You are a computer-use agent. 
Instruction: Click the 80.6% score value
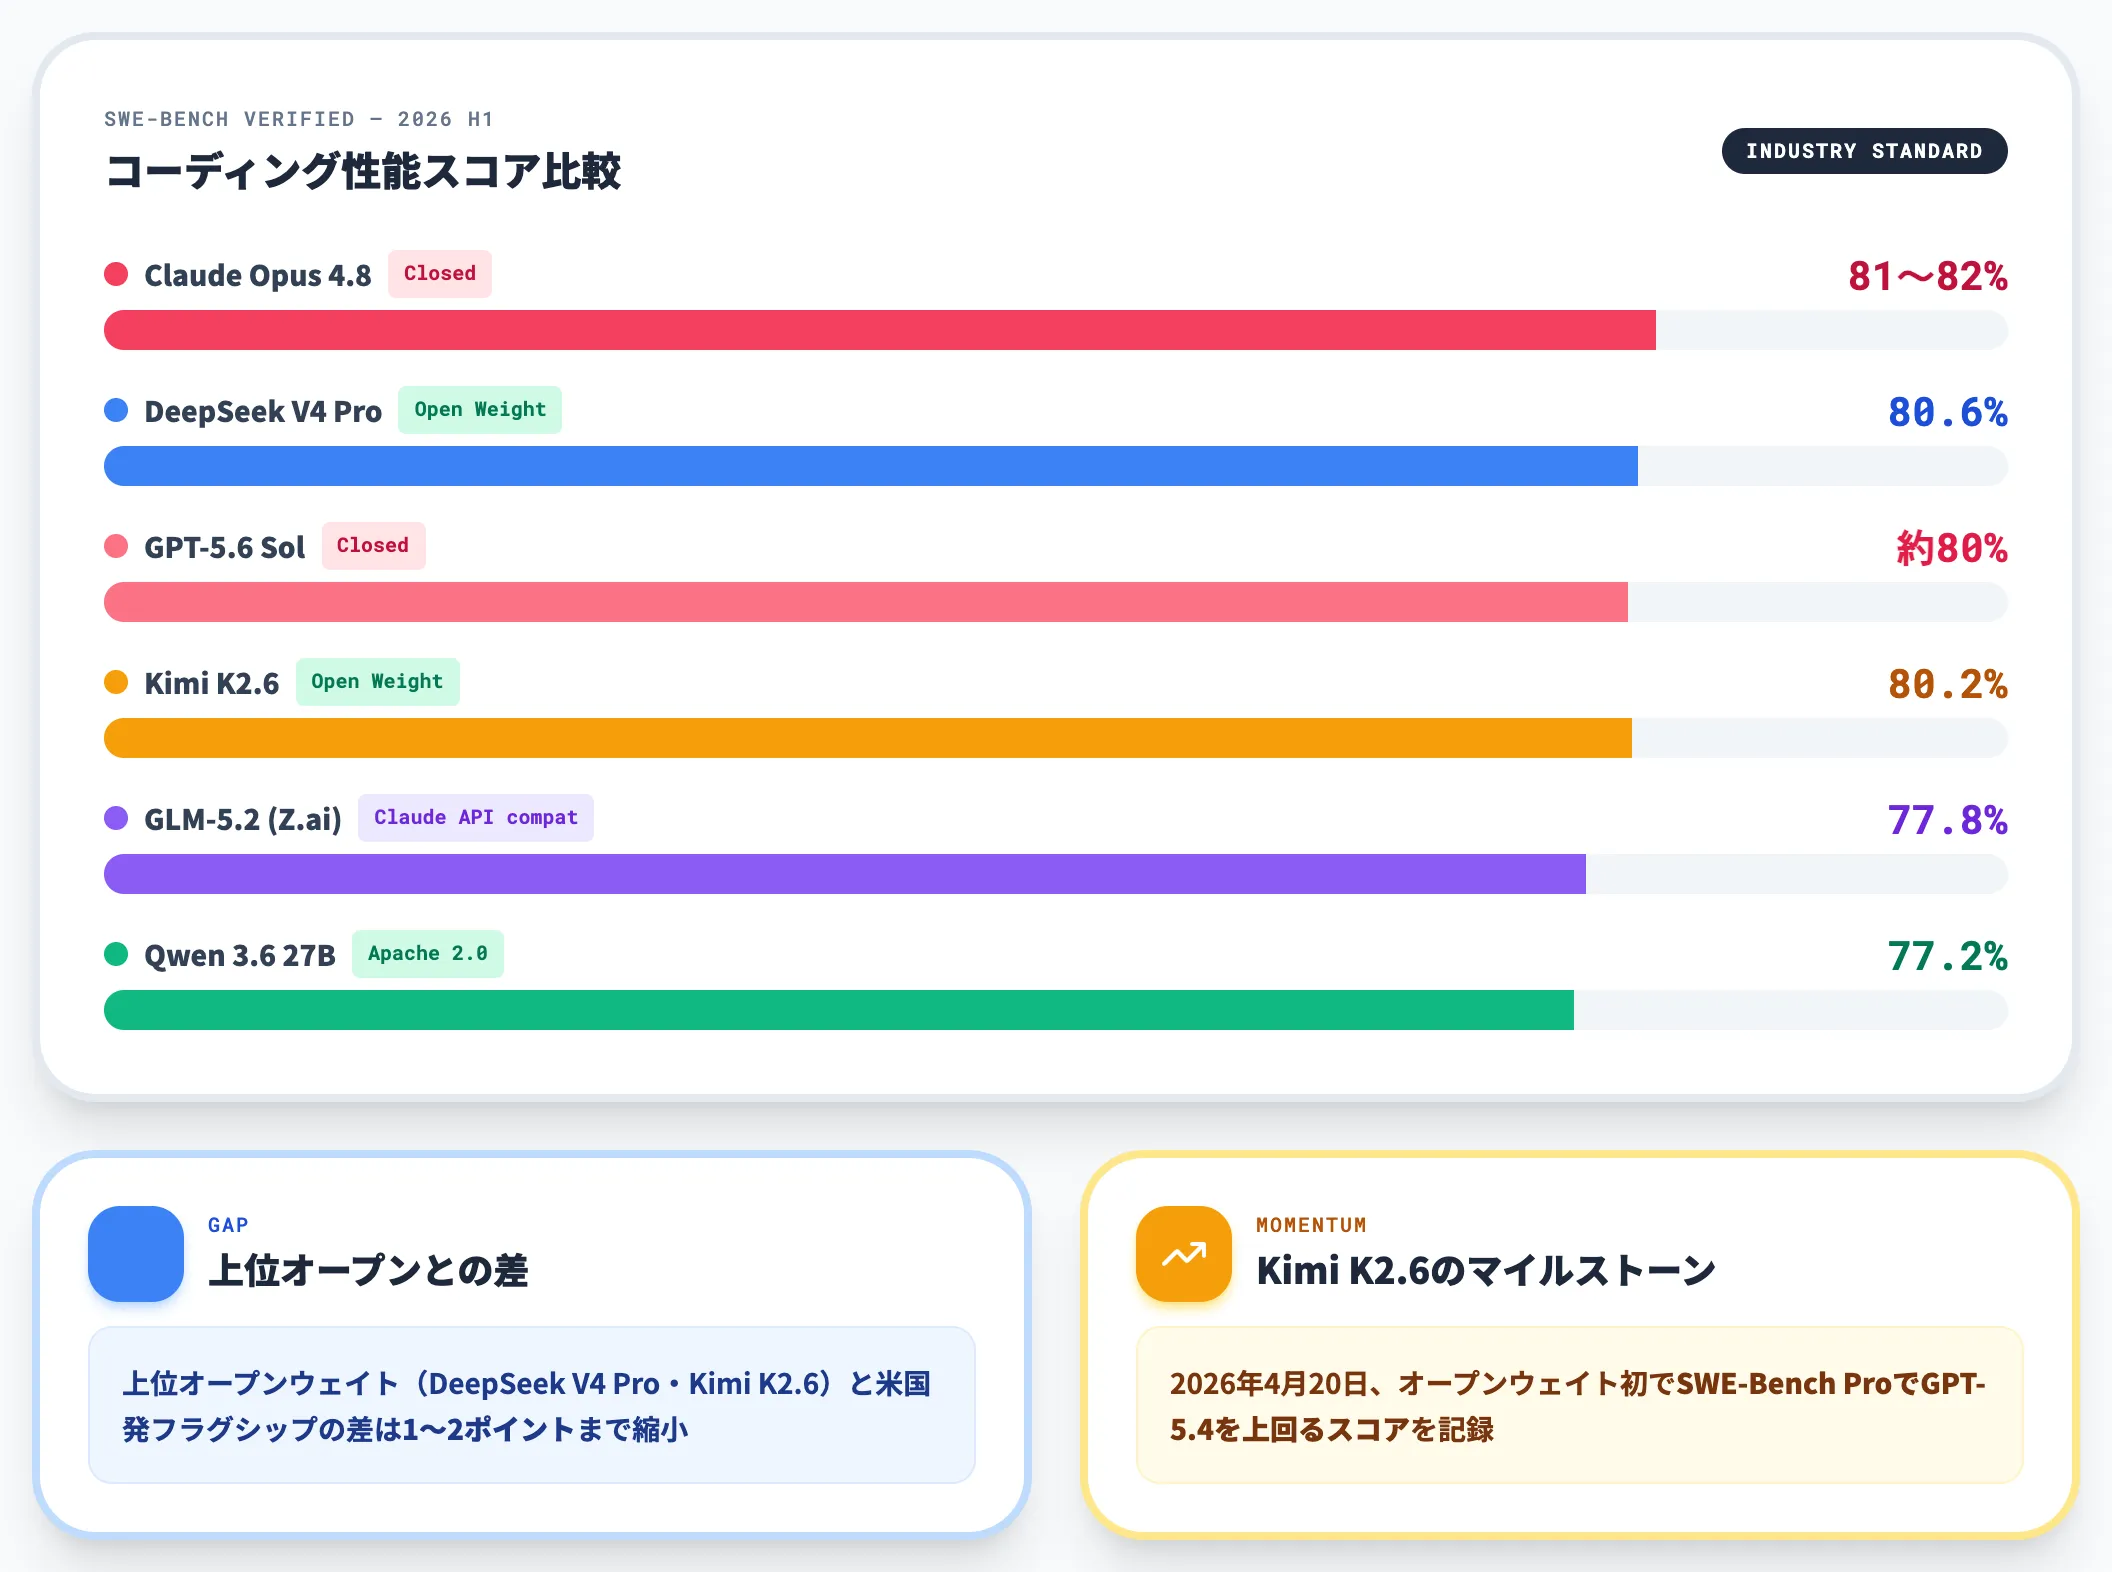point(1947,412)
